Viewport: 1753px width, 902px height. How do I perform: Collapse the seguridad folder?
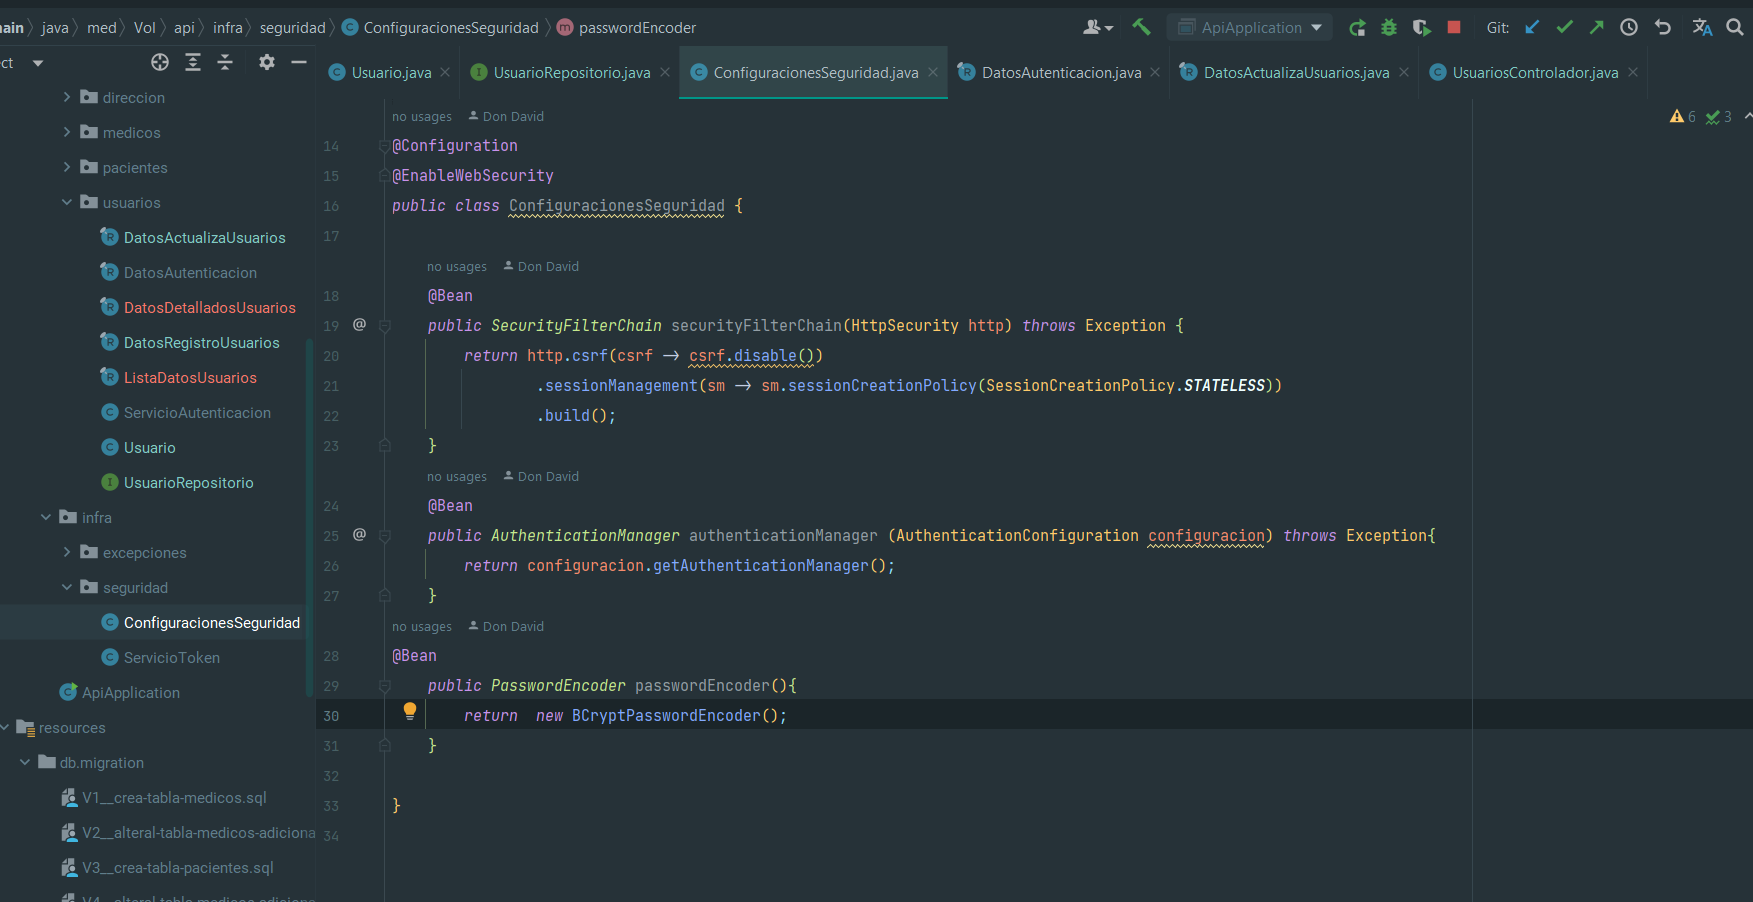[x=67, y=587]
